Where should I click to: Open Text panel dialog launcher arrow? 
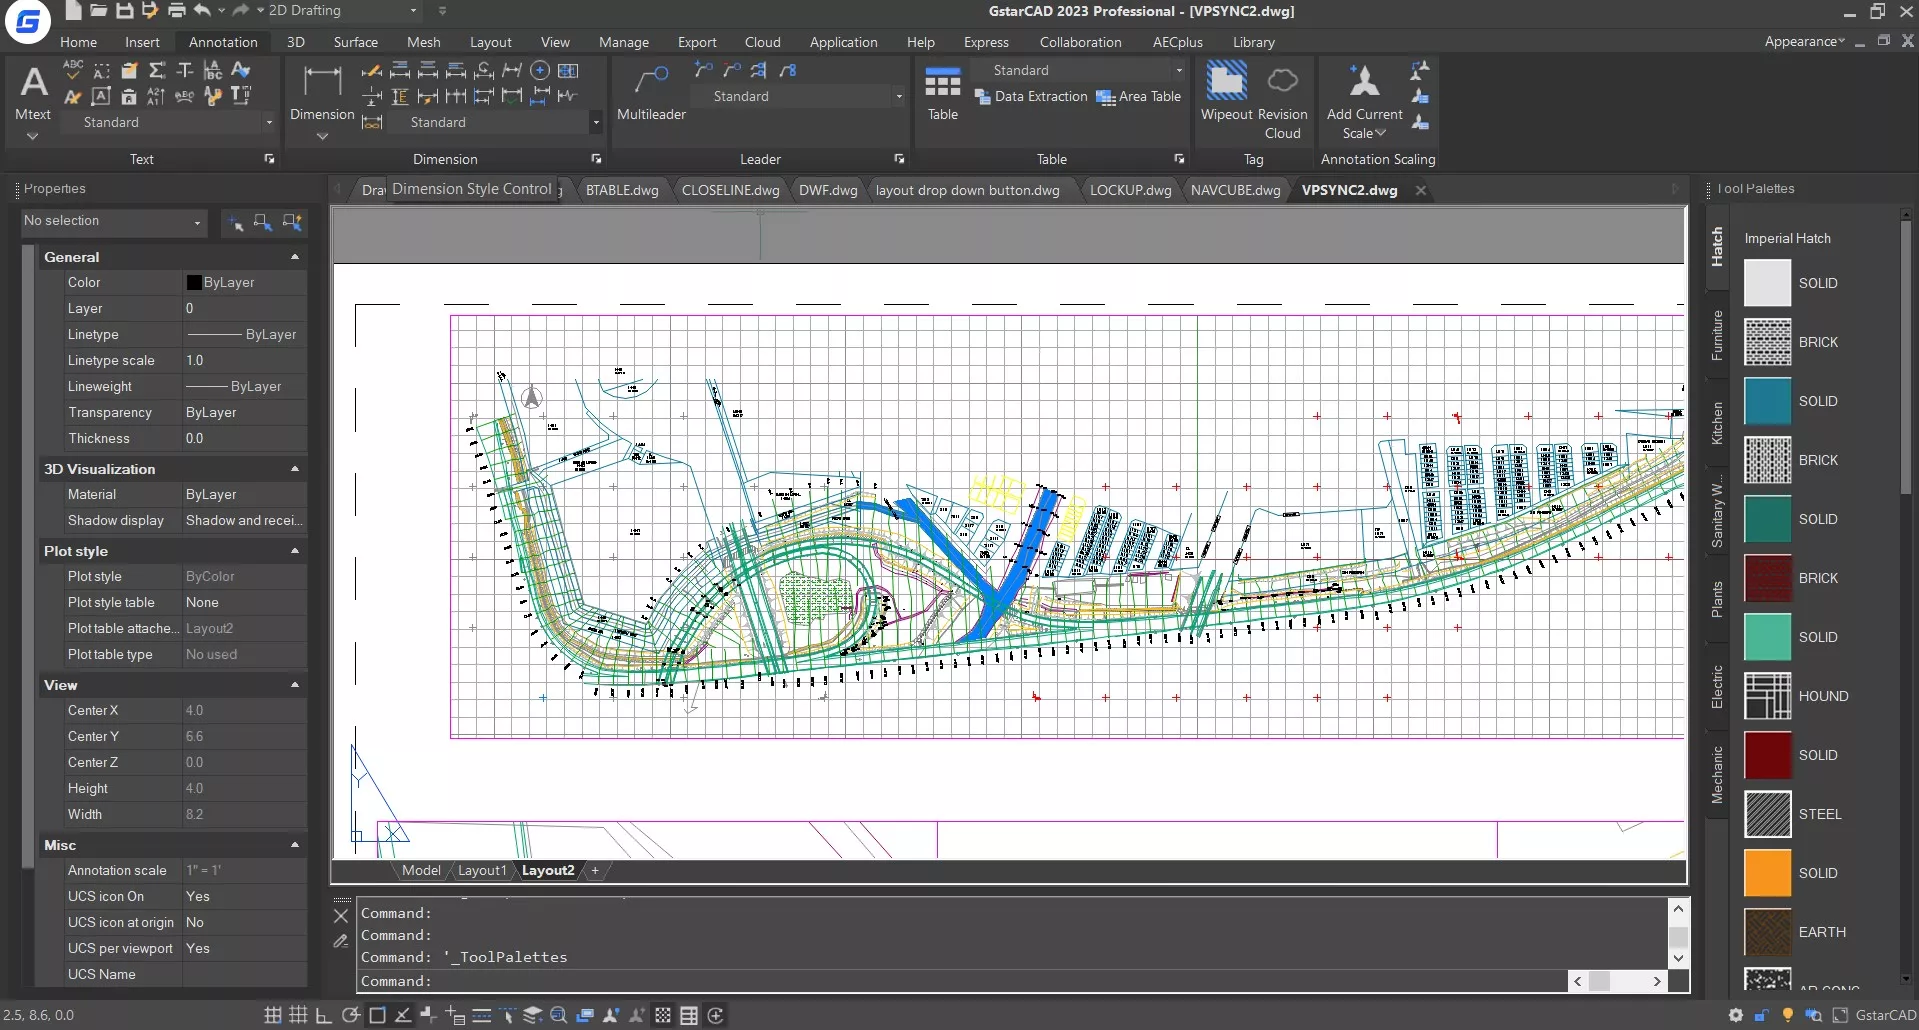269,159
